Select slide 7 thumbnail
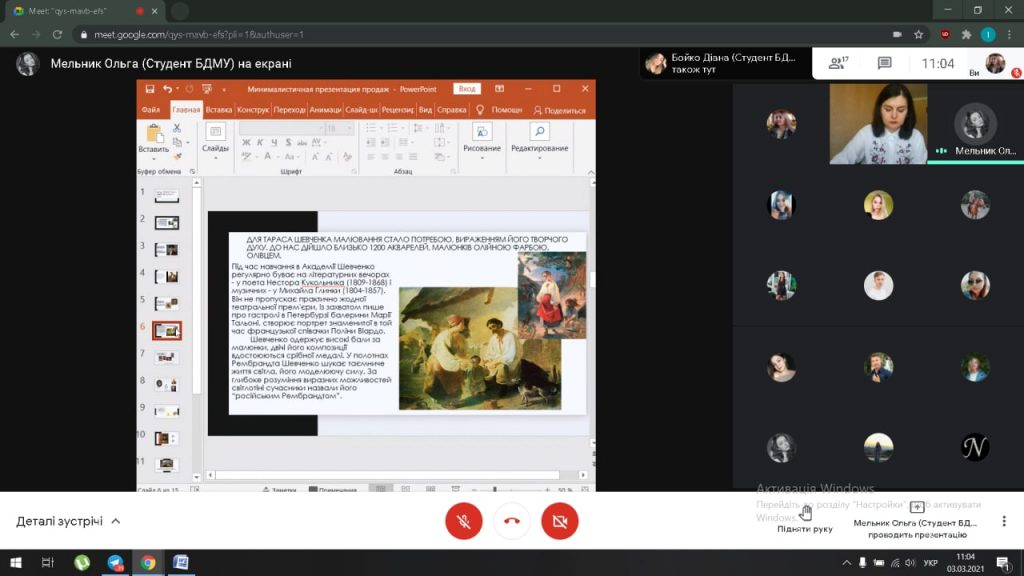The width and height of the screenshot is (1024, 576). (x=167, y=357)
